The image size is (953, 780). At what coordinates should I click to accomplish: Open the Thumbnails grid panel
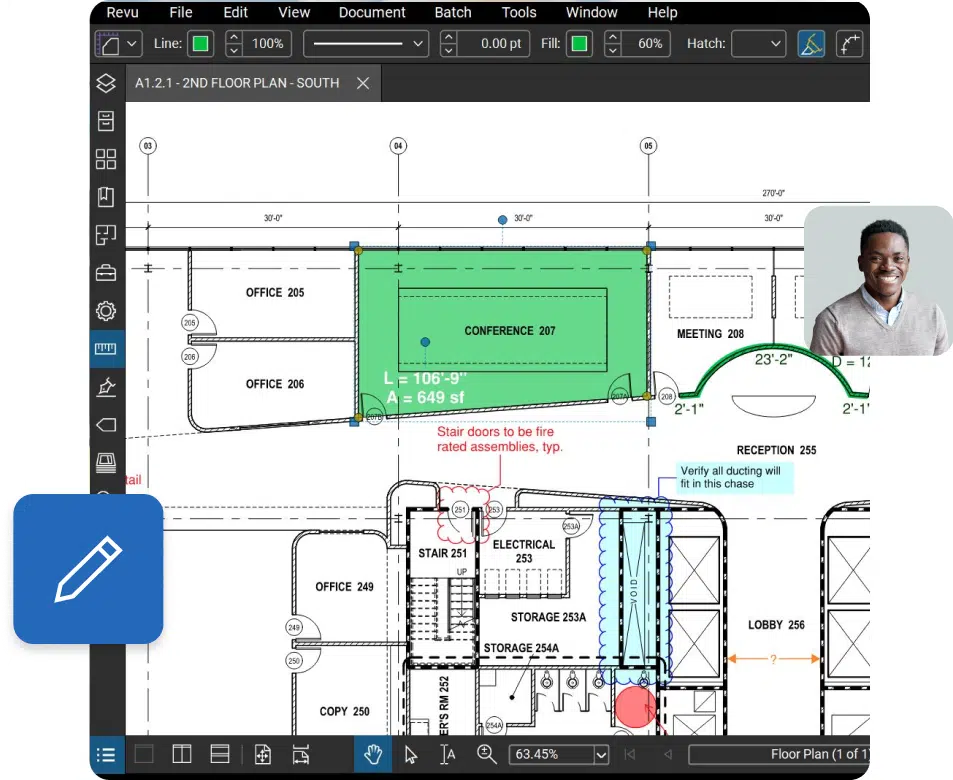106,159
